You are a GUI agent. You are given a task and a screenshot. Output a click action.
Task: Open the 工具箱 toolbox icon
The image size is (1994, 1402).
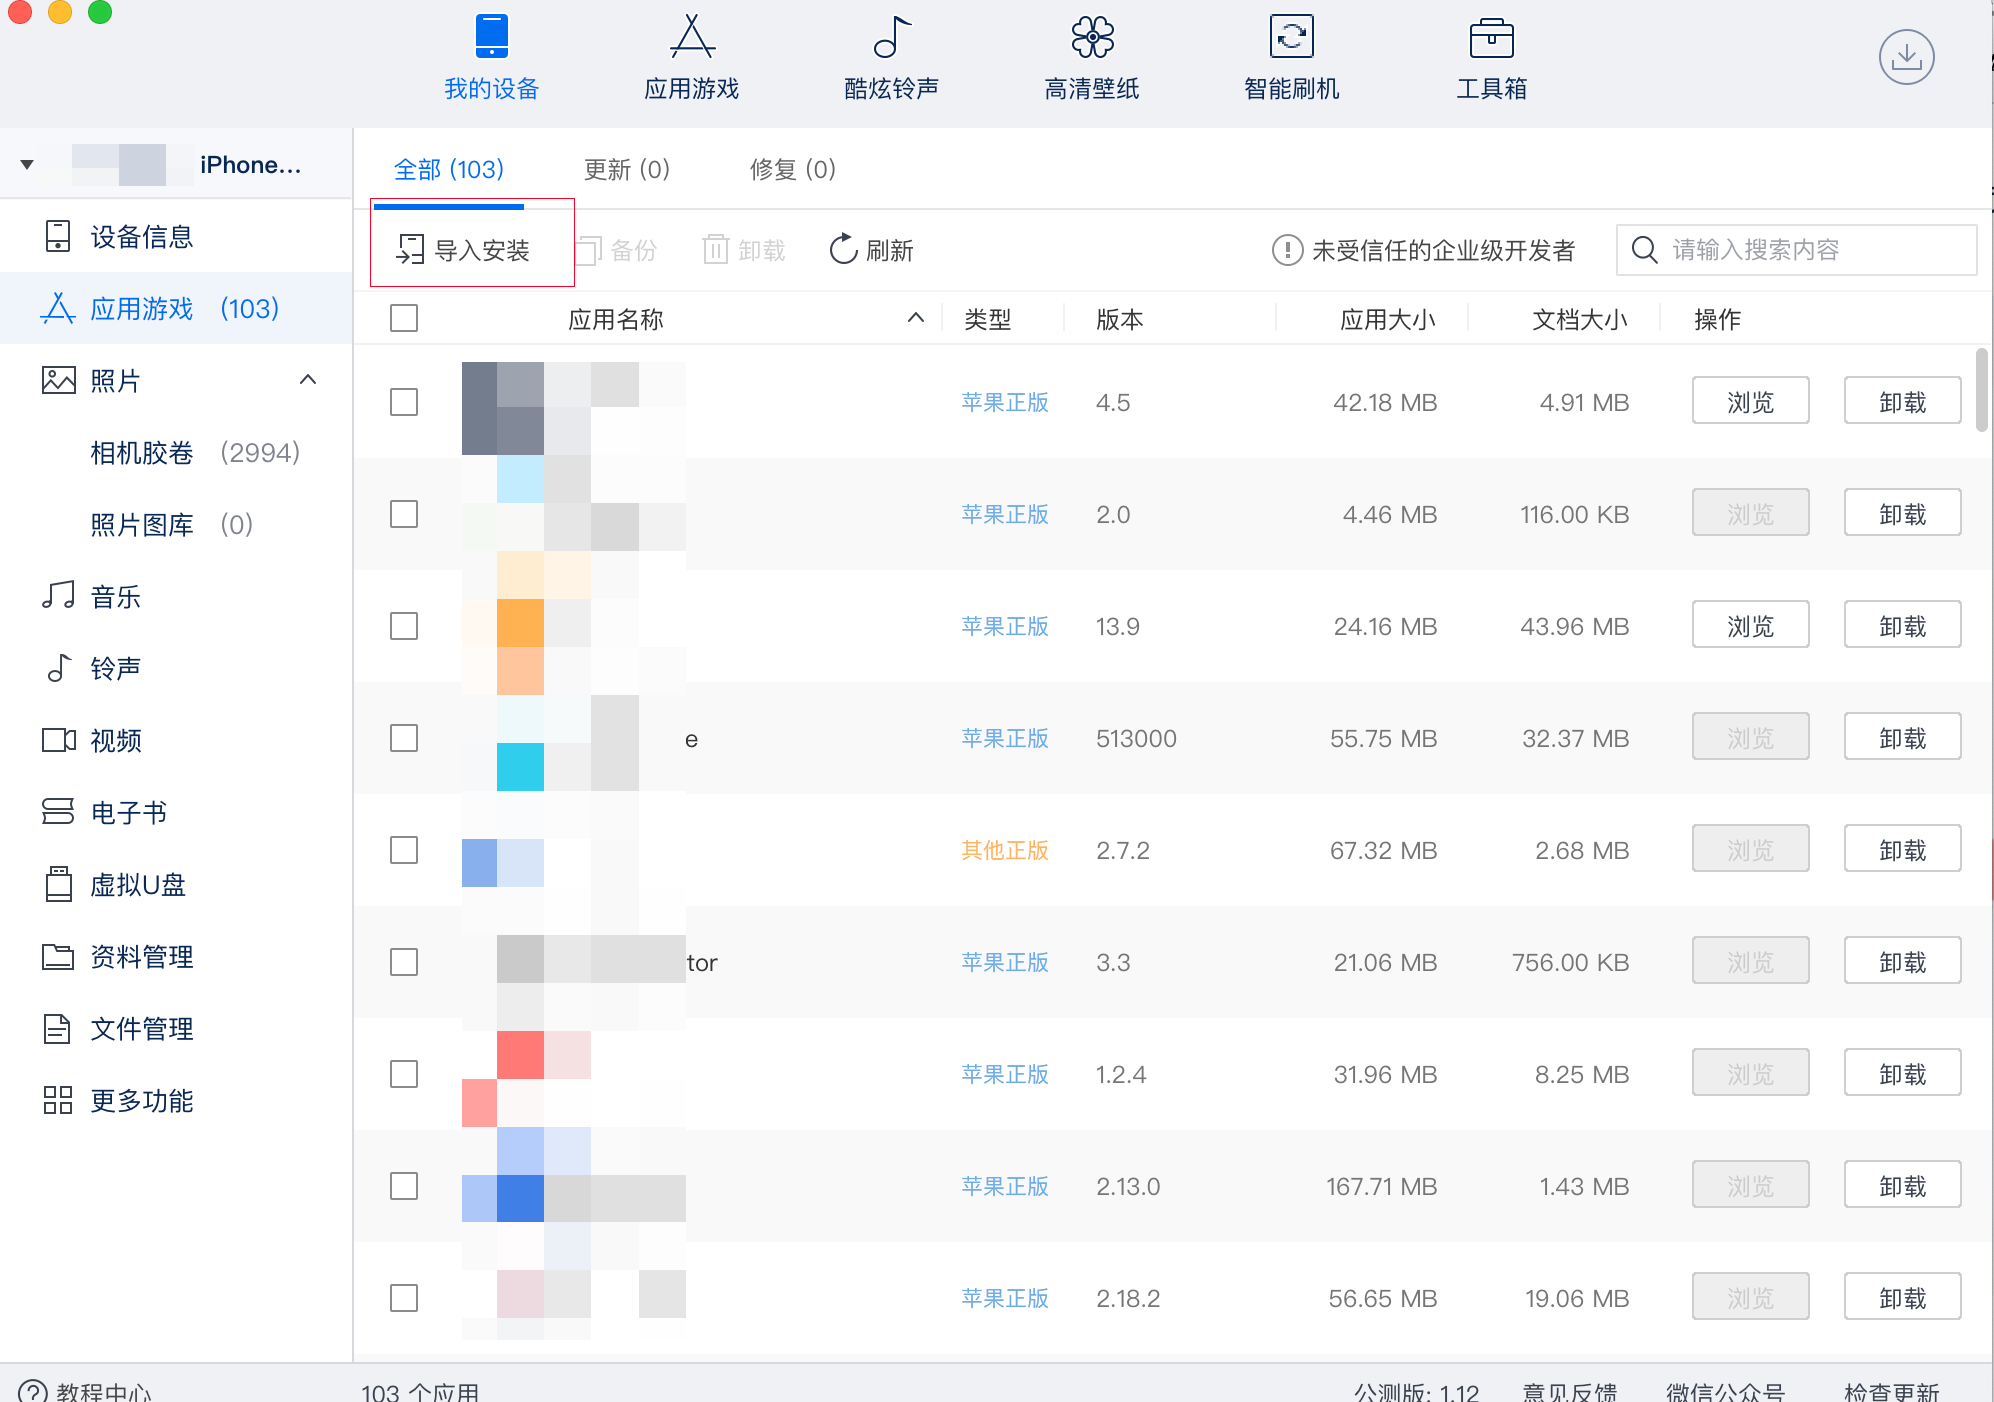[1492, 37]
